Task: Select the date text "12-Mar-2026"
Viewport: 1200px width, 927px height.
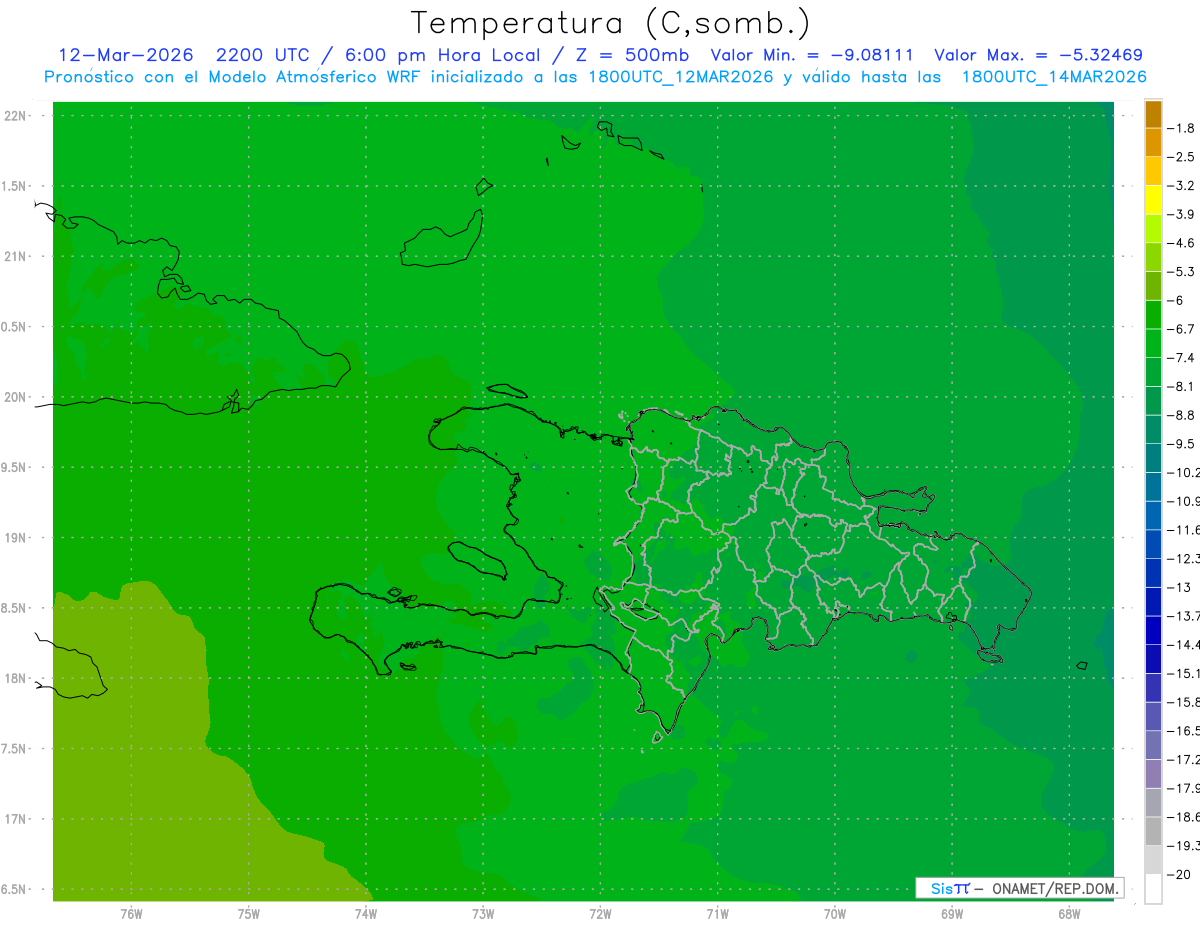Action: tap(126, 55)
